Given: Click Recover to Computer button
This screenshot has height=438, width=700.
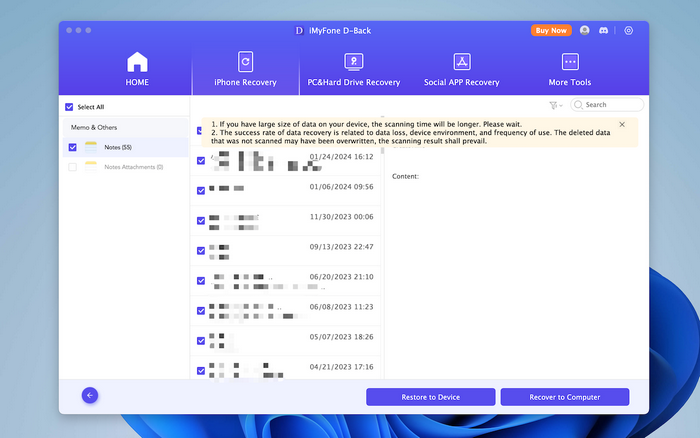Looking at the screenshot, I should coord(565,397).
